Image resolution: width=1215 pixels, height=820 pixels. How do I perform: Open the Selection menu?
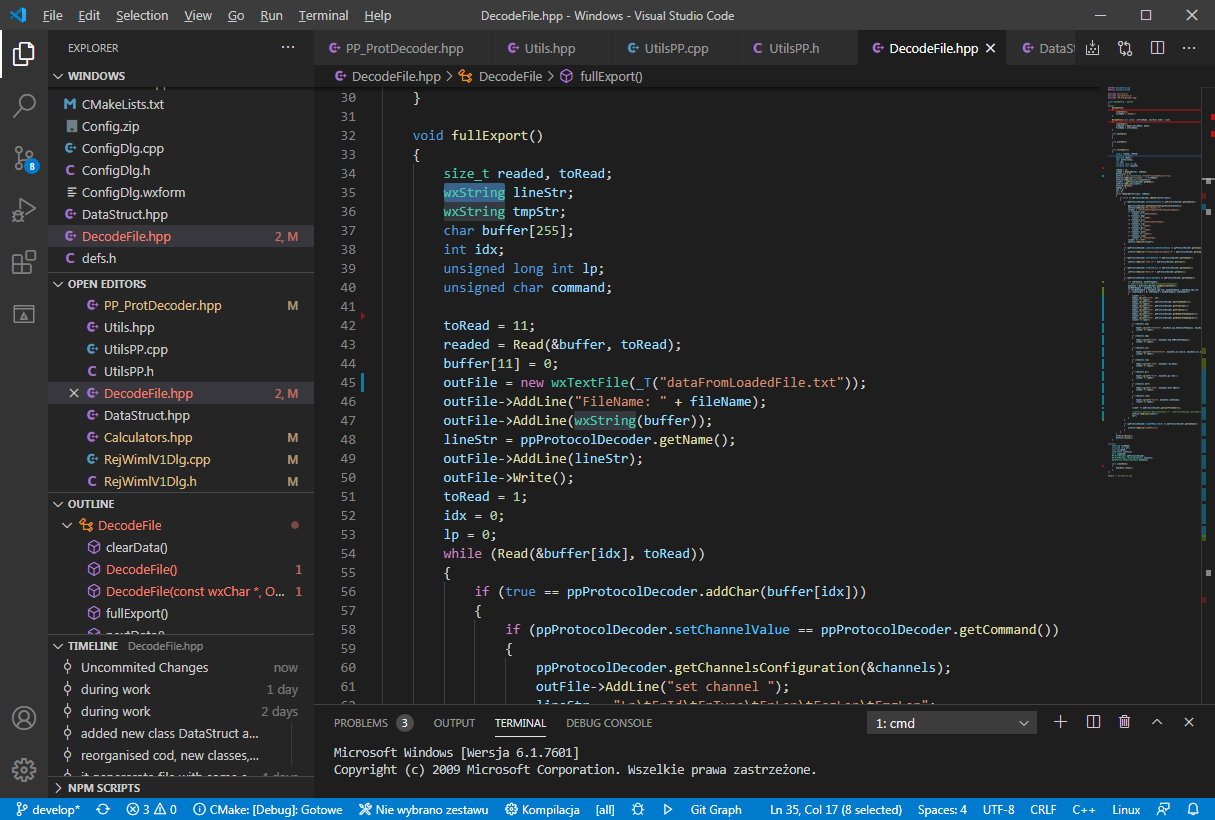pos(142,15)
